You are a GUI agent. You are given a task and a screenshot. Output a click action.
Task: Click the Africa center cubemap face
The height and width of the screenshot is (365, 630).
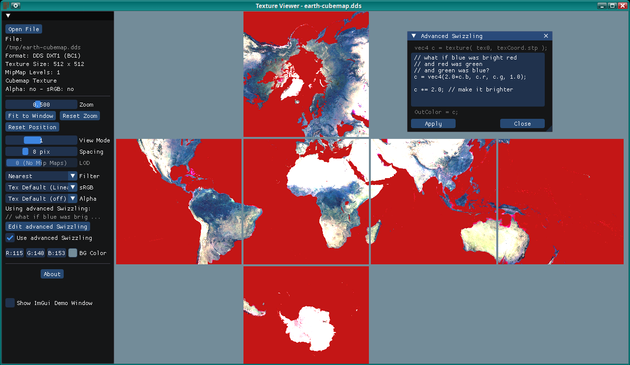pos(306,201)
